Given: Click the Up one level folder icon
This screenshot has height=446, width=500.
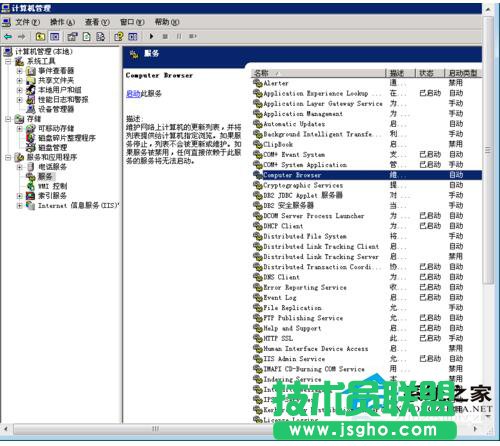Looking at the screenshot, I should [x=40, y=36].
